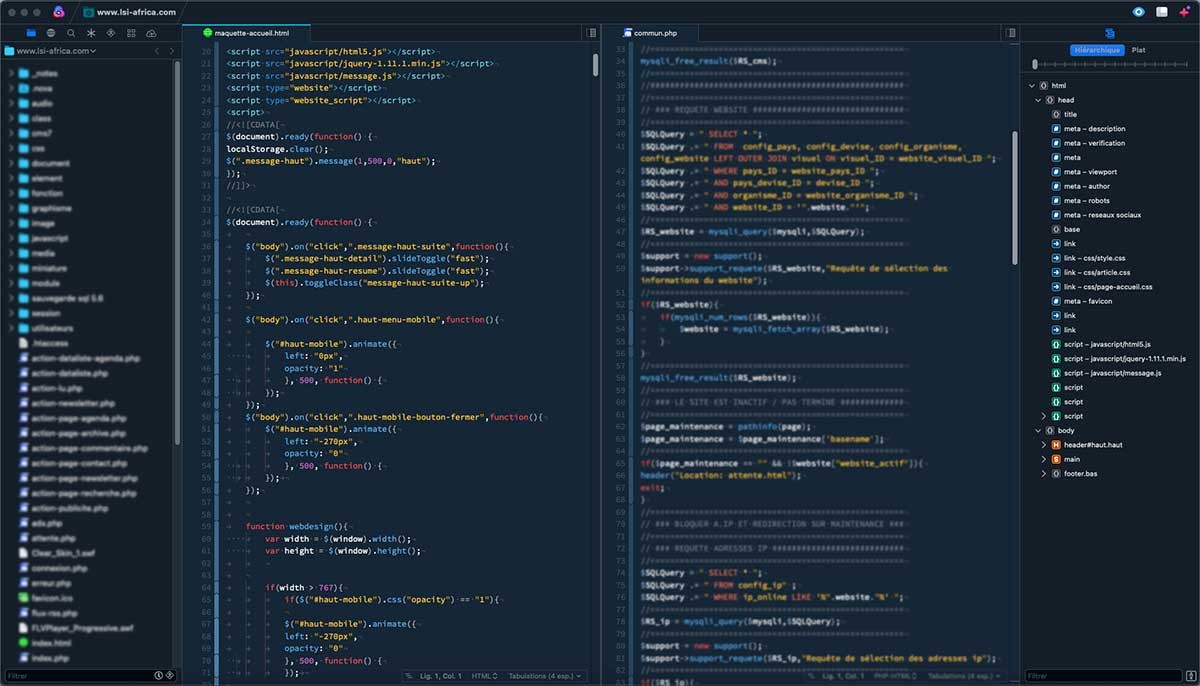This screenshot has width=1200, height=686.
Task: Expand the footer.bas node in symbols
Action: 1044,474
